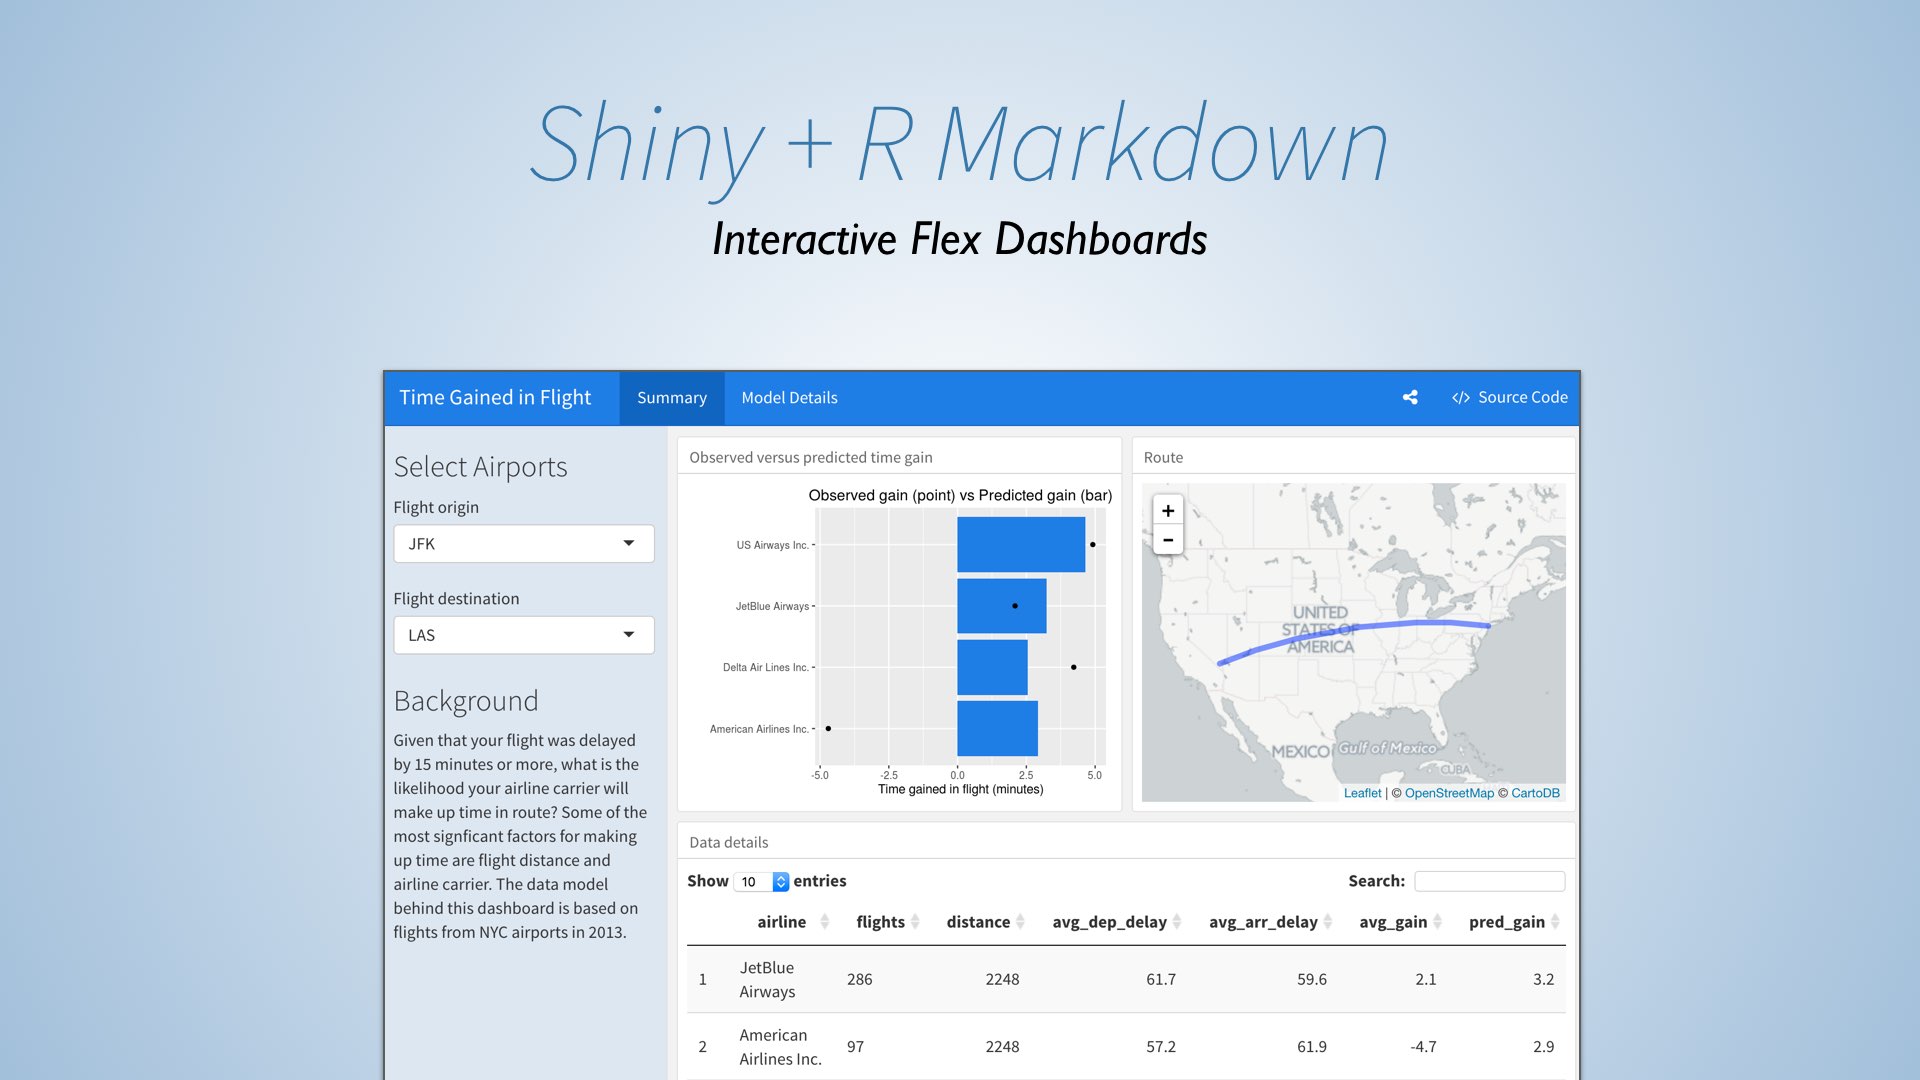The width and height of the screenshot is (1920, 1080).
Task: Sort by avg_dep_delay column icon
Action: [1177, 922]
